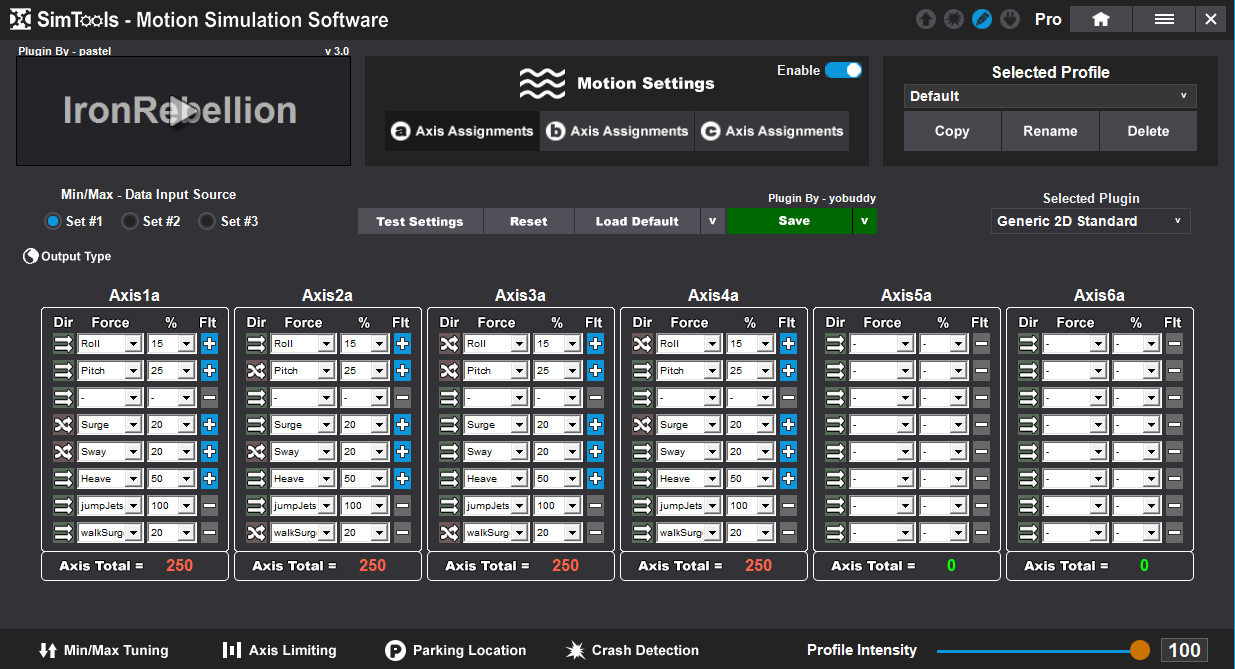Open Axis1a Pitch force dropdown
Screen dimensions: 1235x669
click(x=110, y=370)
